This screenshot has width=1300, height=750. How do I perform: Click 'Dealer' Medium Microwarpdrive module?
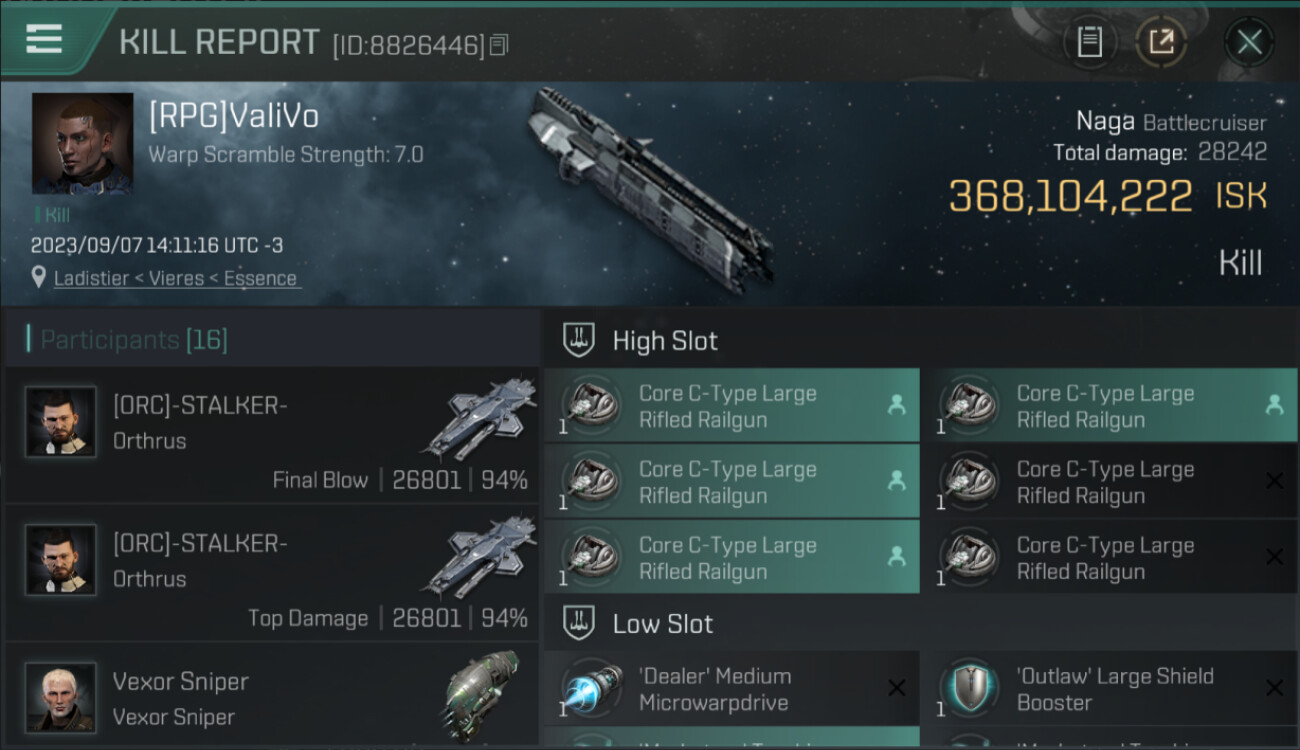pyautogui.click(x=732, y=689)
